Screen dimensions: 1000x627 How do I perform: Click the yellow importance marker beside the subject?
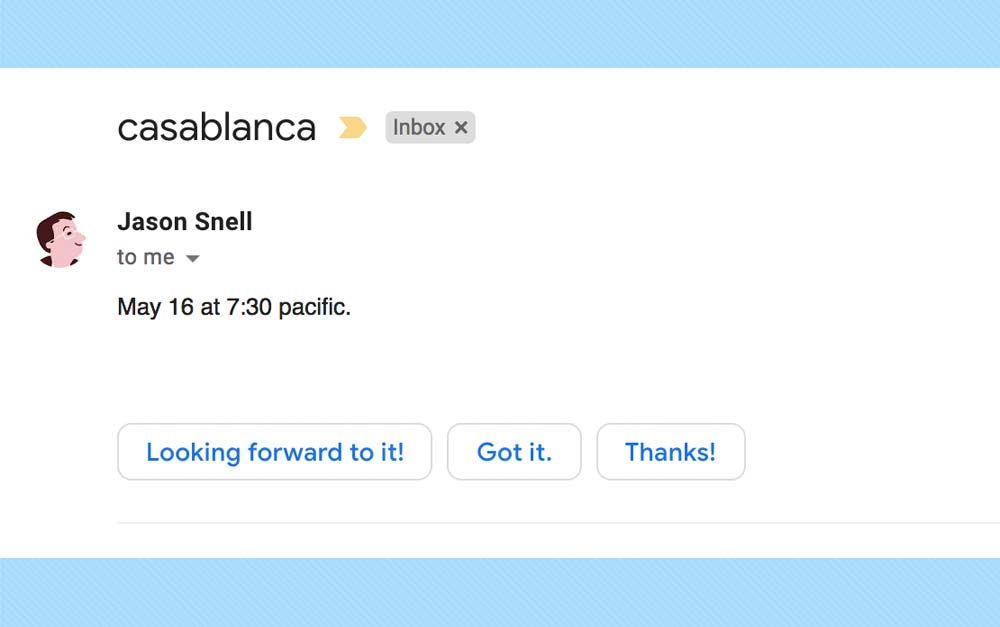click(x=352, y=127)
